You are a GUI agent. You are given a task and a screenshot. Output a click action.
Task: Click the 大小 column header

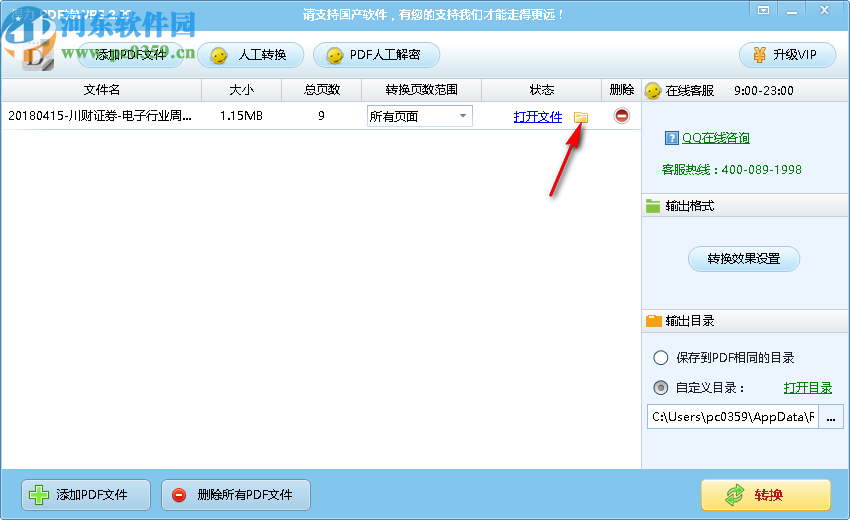[241, 90]
